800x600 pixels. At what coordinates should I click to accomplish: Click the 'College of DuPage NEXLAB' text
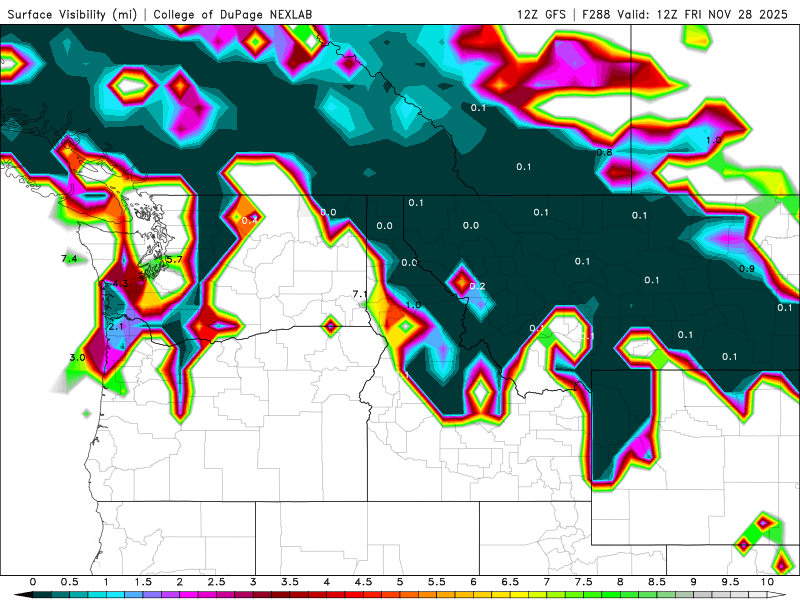pyautogui.click(x=233, y=14)
